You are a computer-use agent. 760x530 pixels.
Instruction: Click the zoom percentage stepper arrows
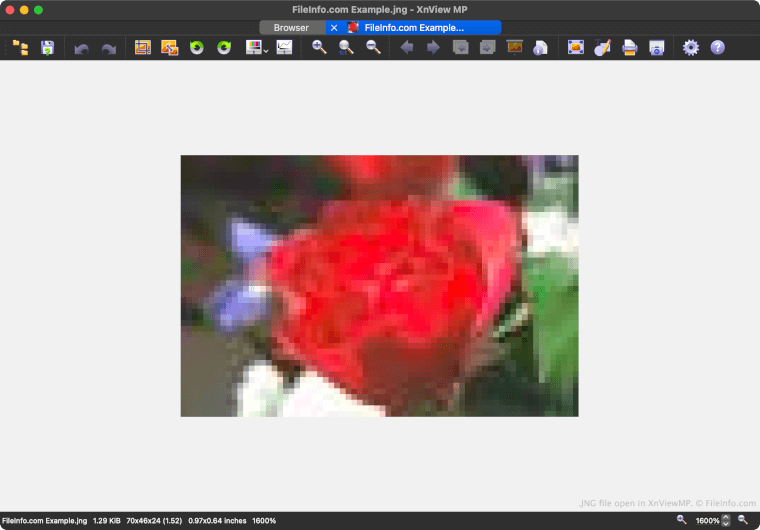tap(726, 521)
